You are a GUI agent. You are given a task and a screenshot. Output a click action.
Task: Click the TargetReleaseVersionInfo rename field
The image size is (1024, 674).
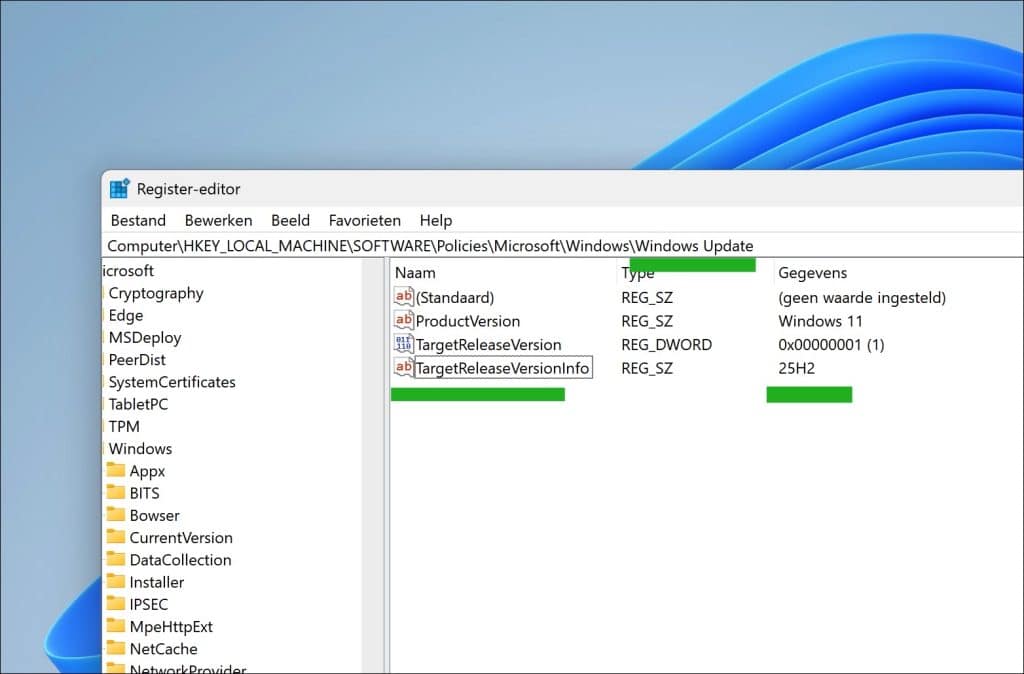click(x=504, y=368)
